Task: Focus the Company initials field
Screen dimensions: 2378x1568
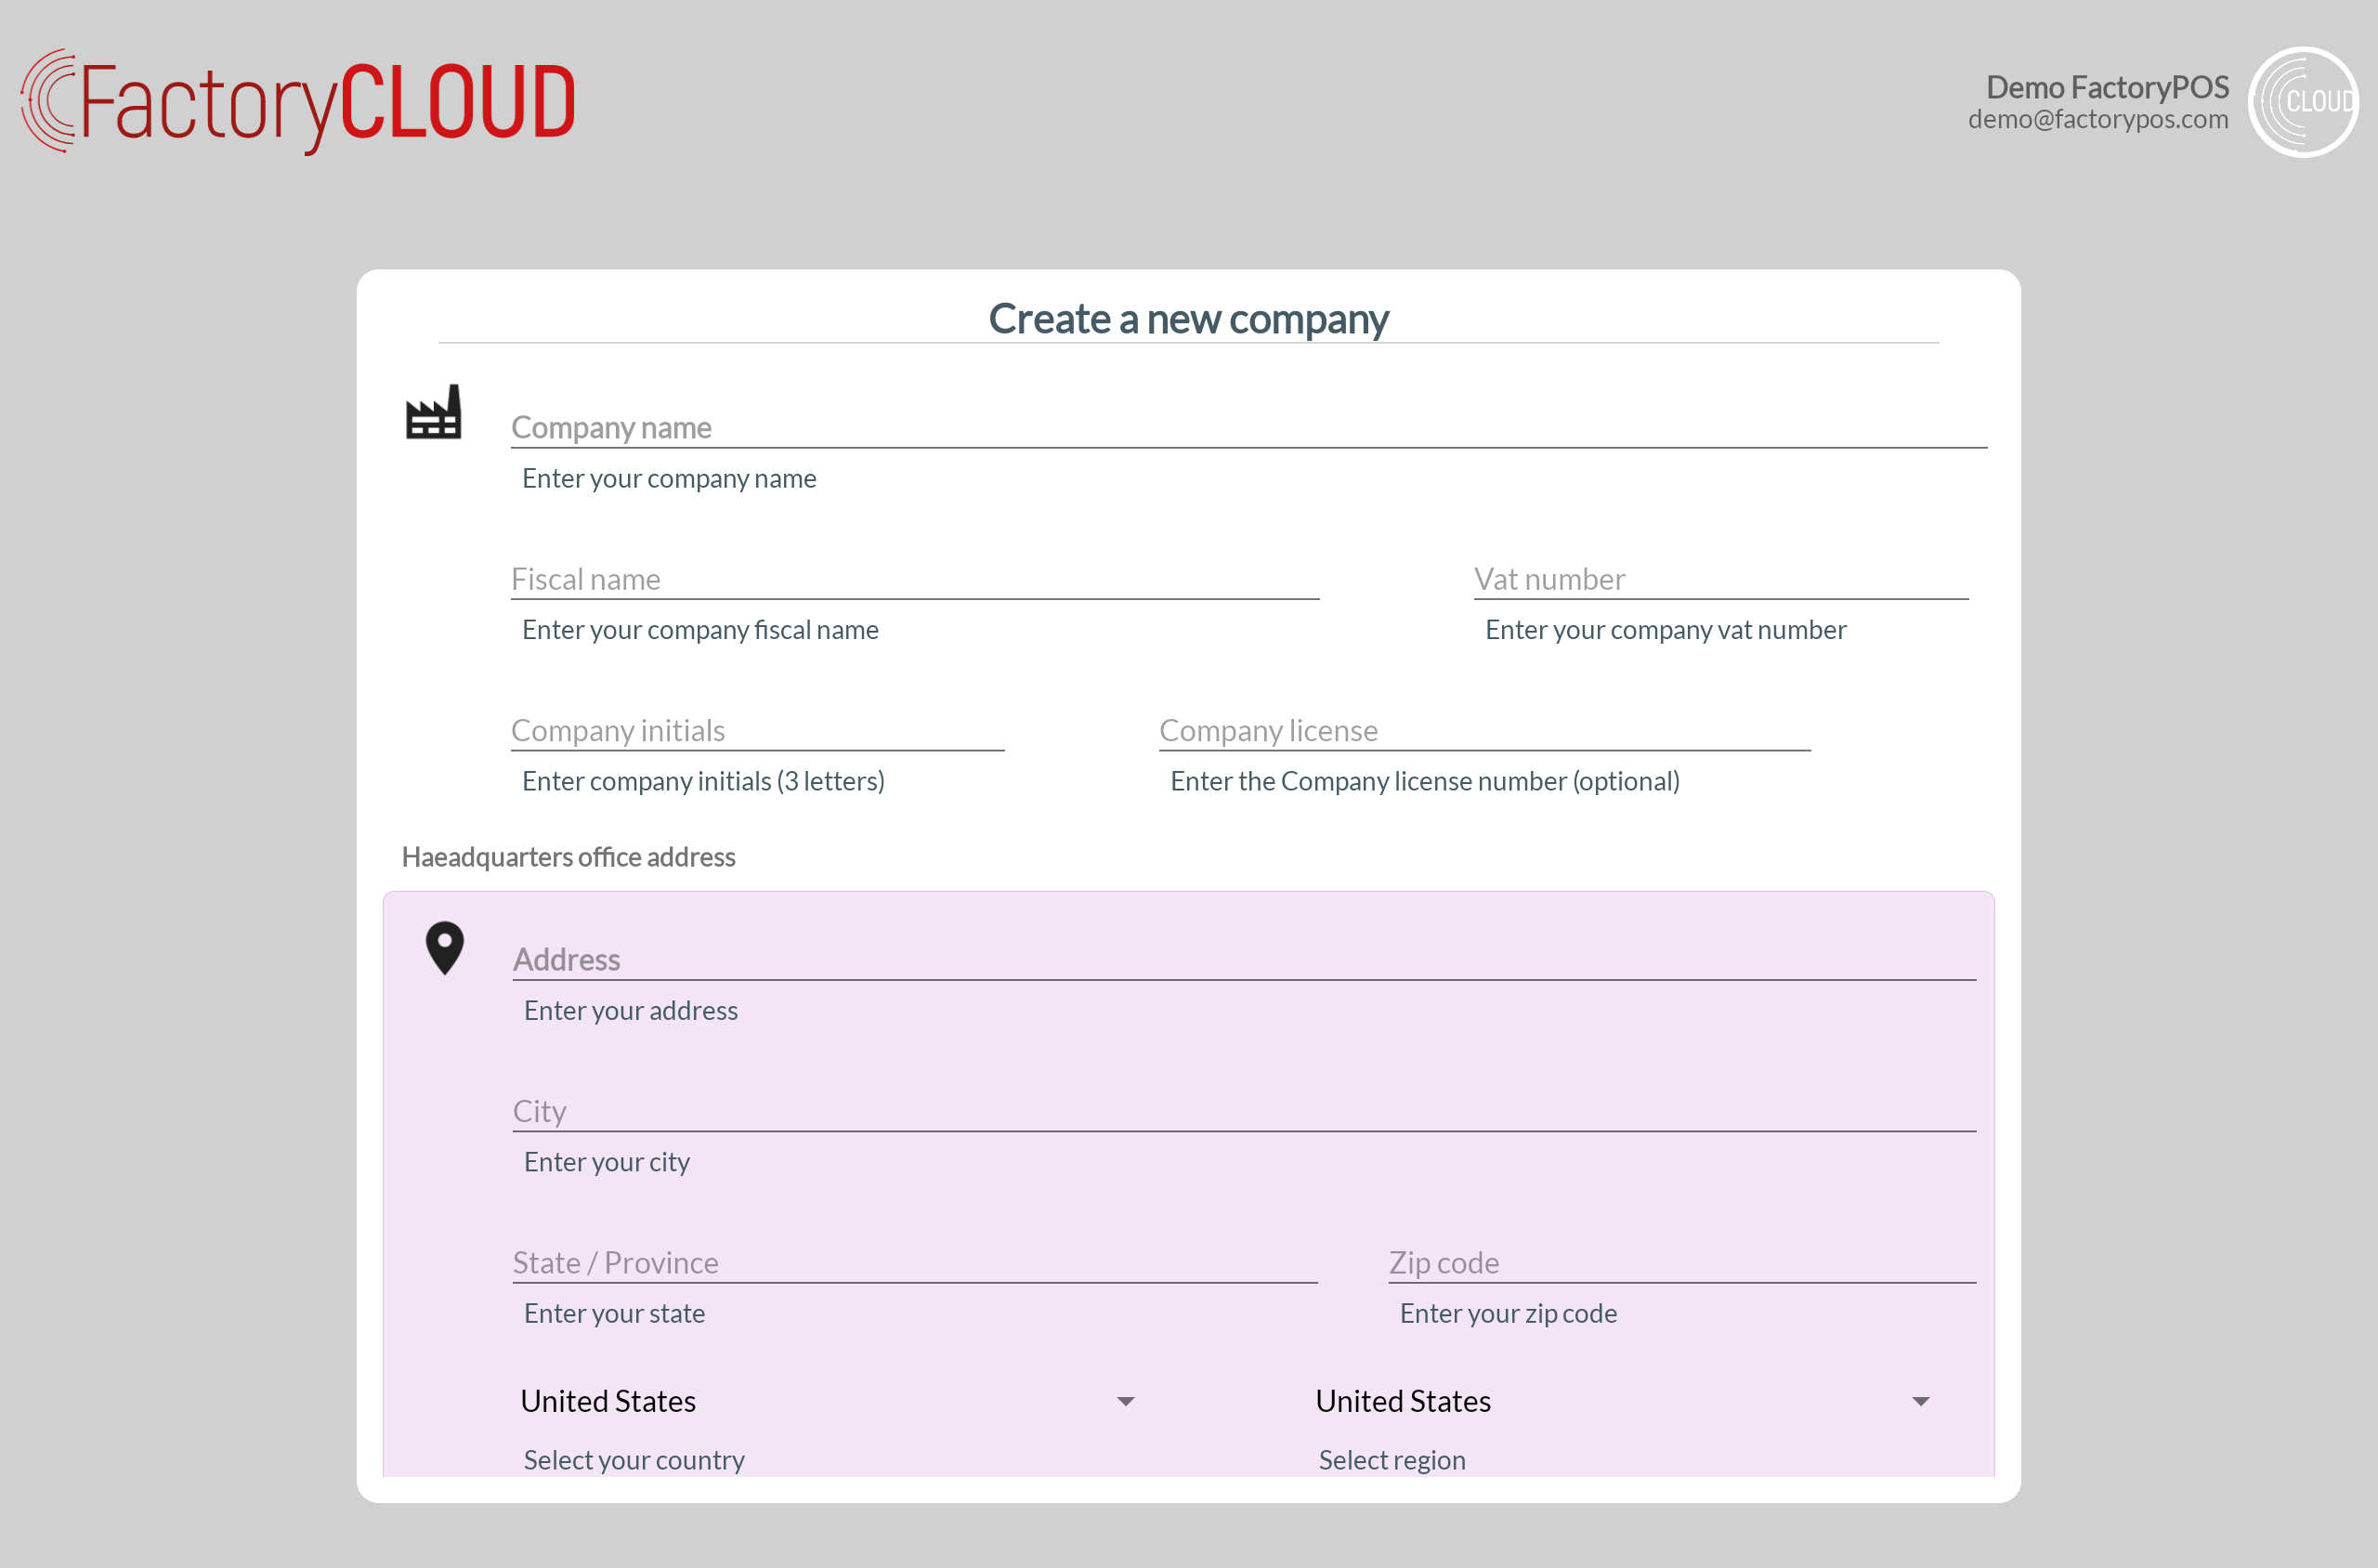Action: pos(757,731)
